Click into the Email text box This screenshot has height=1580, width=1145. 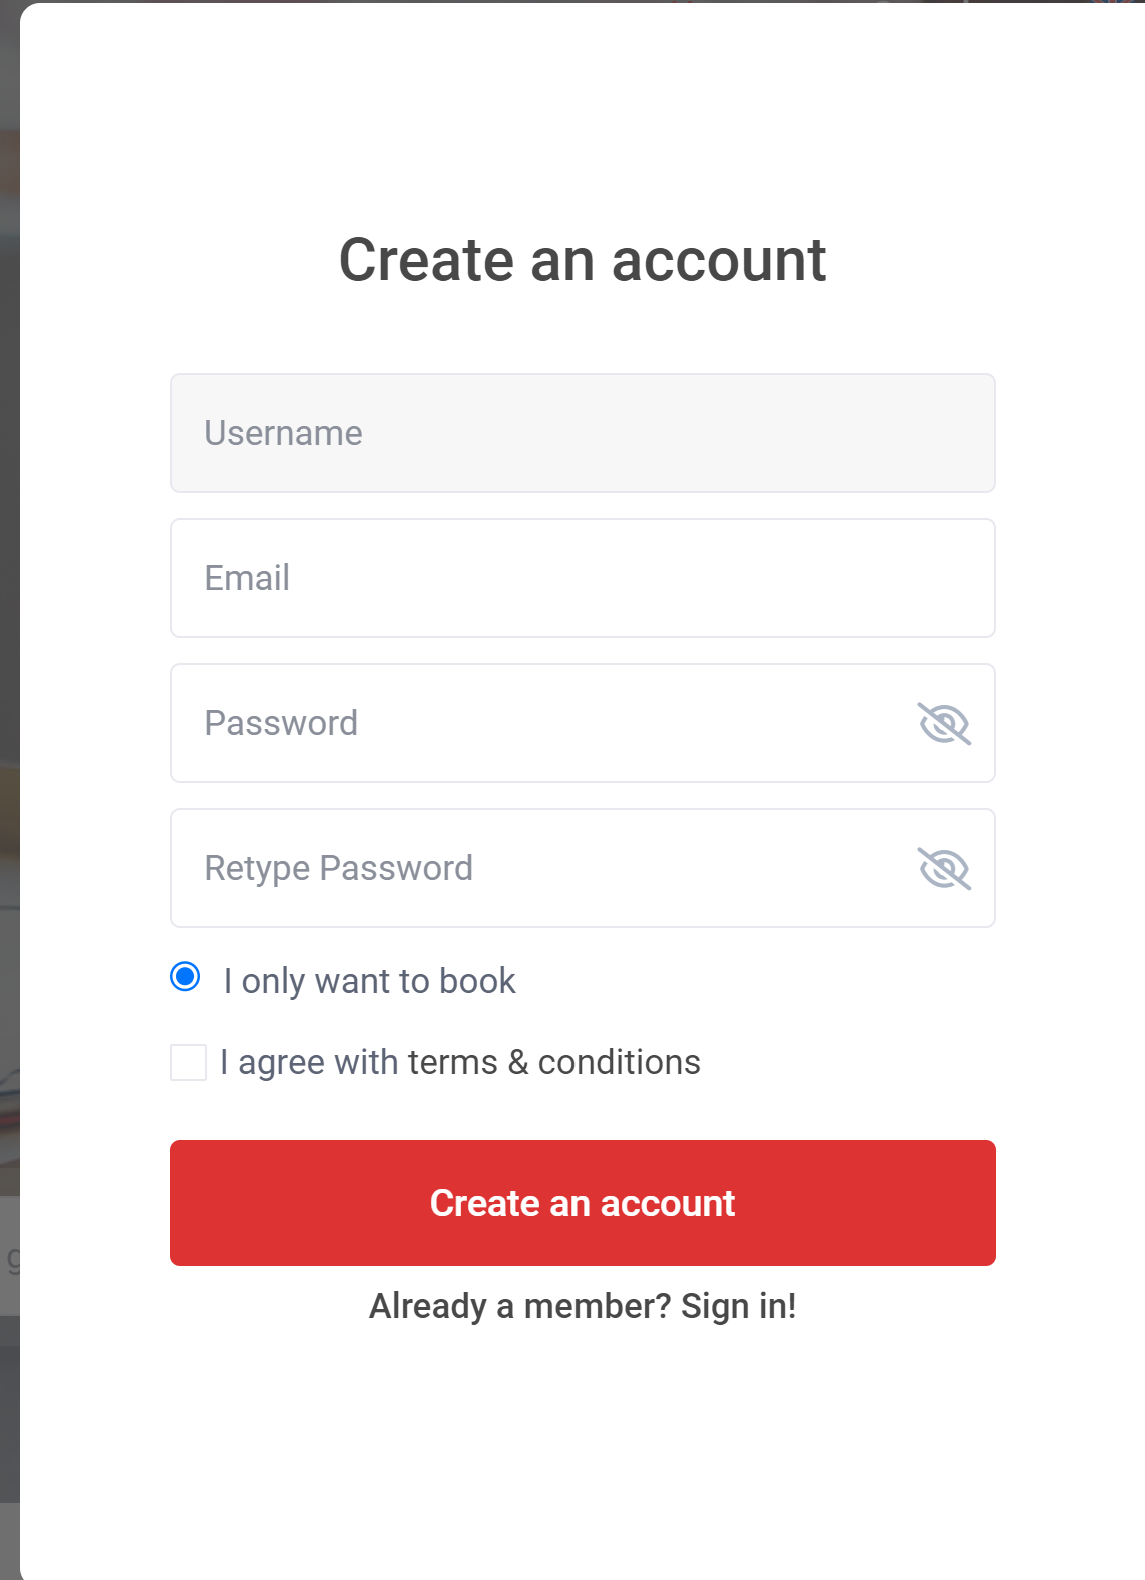[583, 578]
